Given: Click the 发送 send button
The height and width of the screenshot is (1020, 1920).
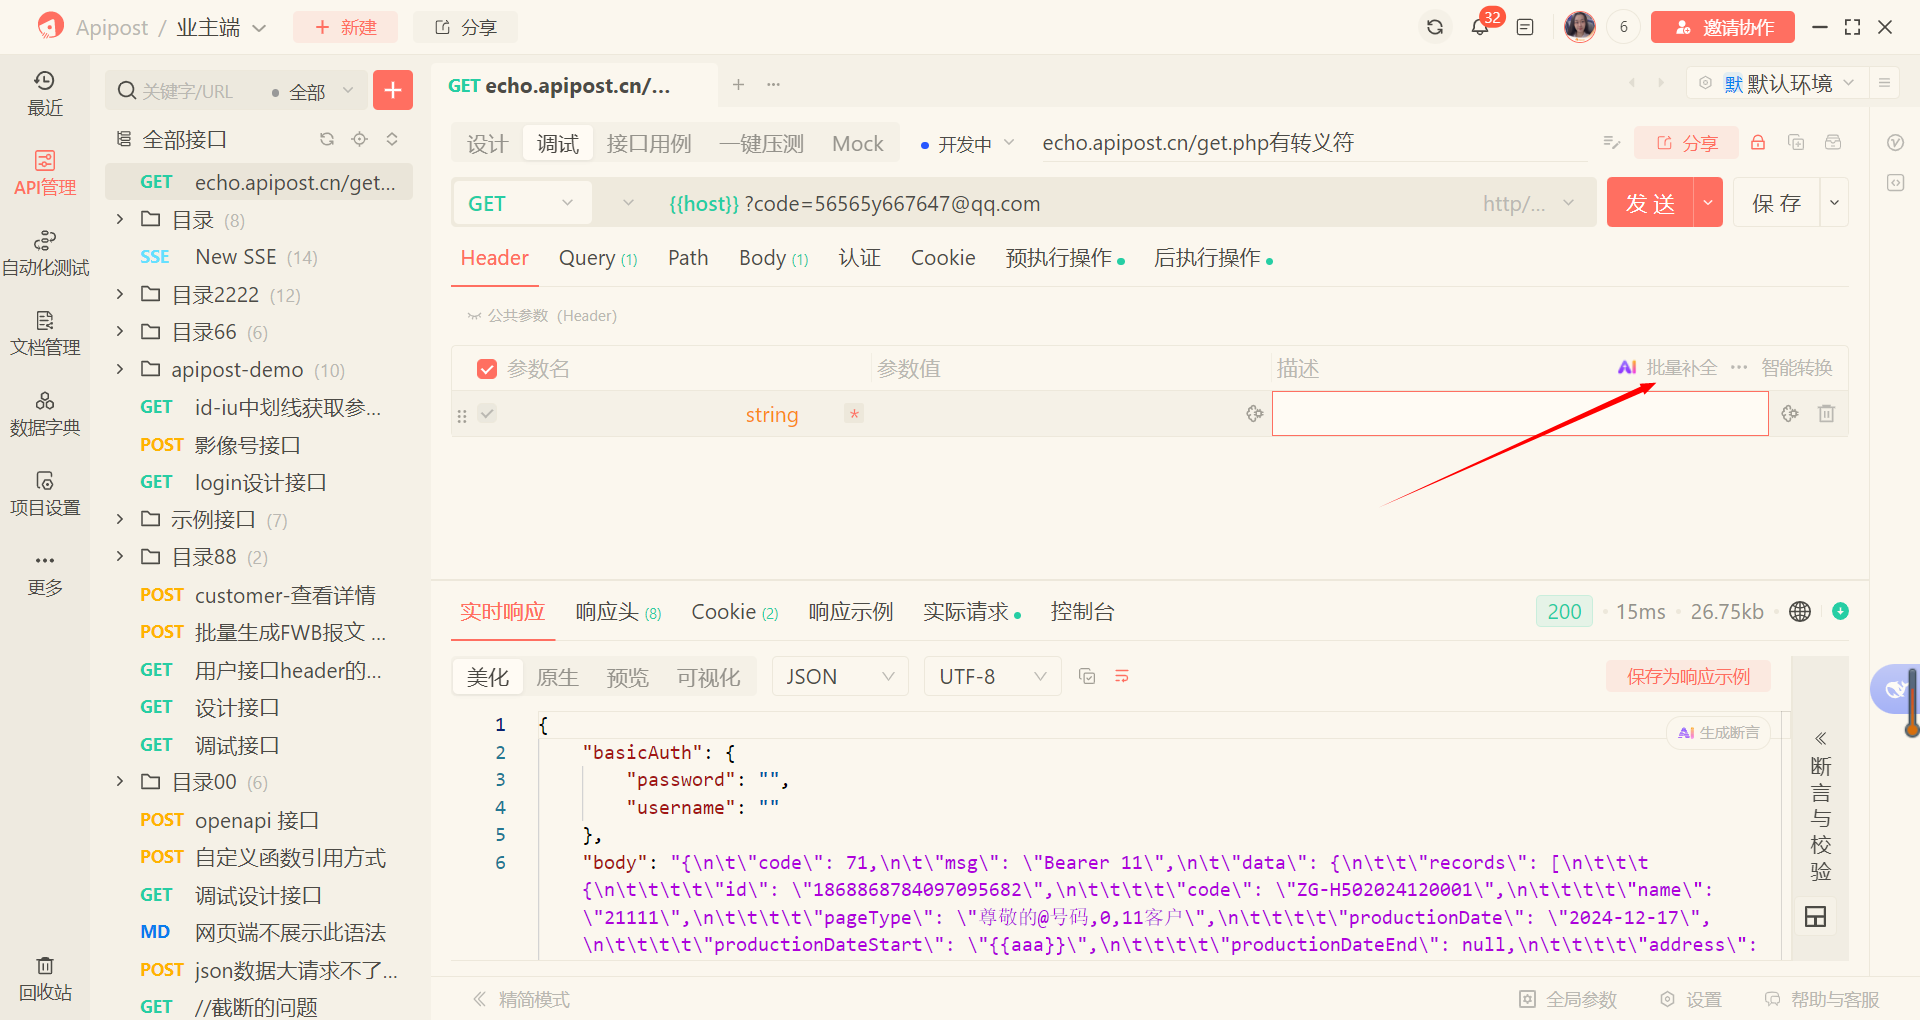Looking at the screenshot, I should point(1650,203).
